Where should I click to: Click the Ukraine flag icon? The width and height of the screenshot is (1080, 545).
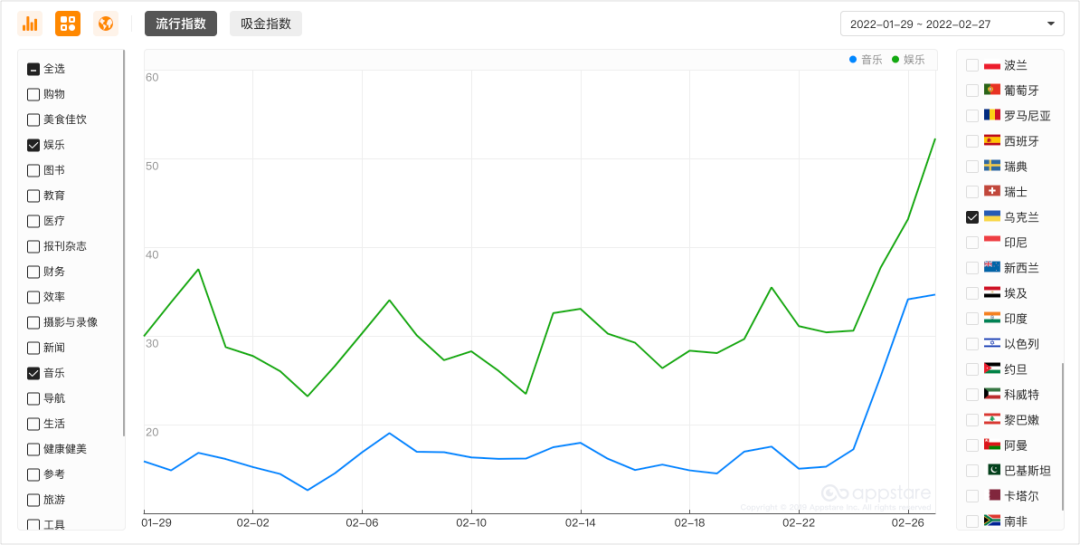coord(992,217)
